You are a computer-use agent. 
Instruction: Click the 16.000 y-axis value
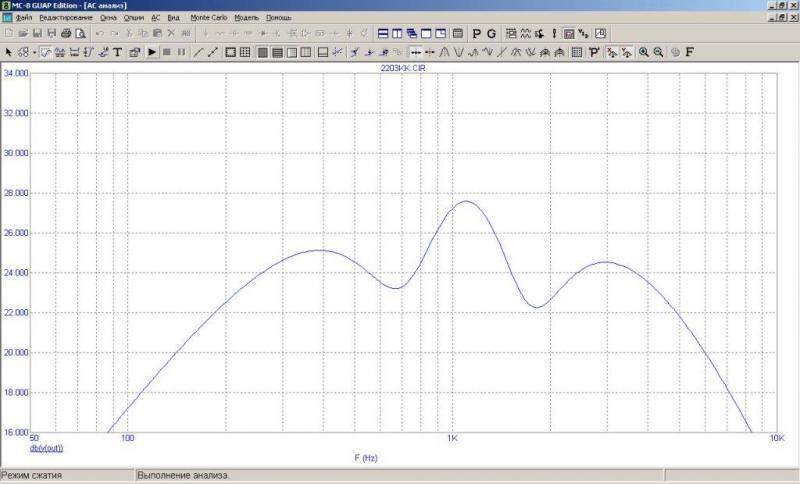(x=16, y=432)
